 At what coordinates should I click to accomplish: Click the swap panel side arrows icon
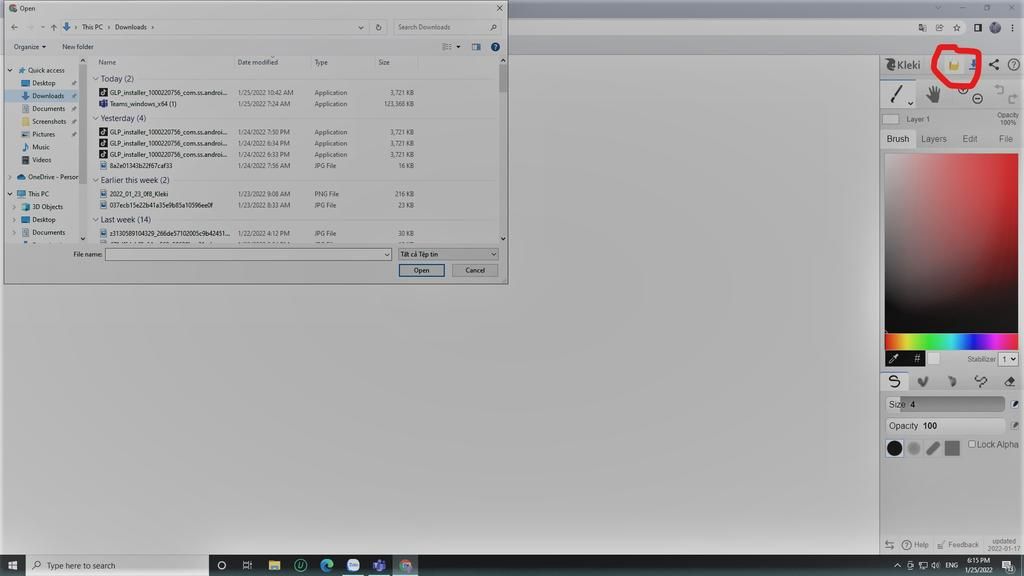tap(889, 544)
